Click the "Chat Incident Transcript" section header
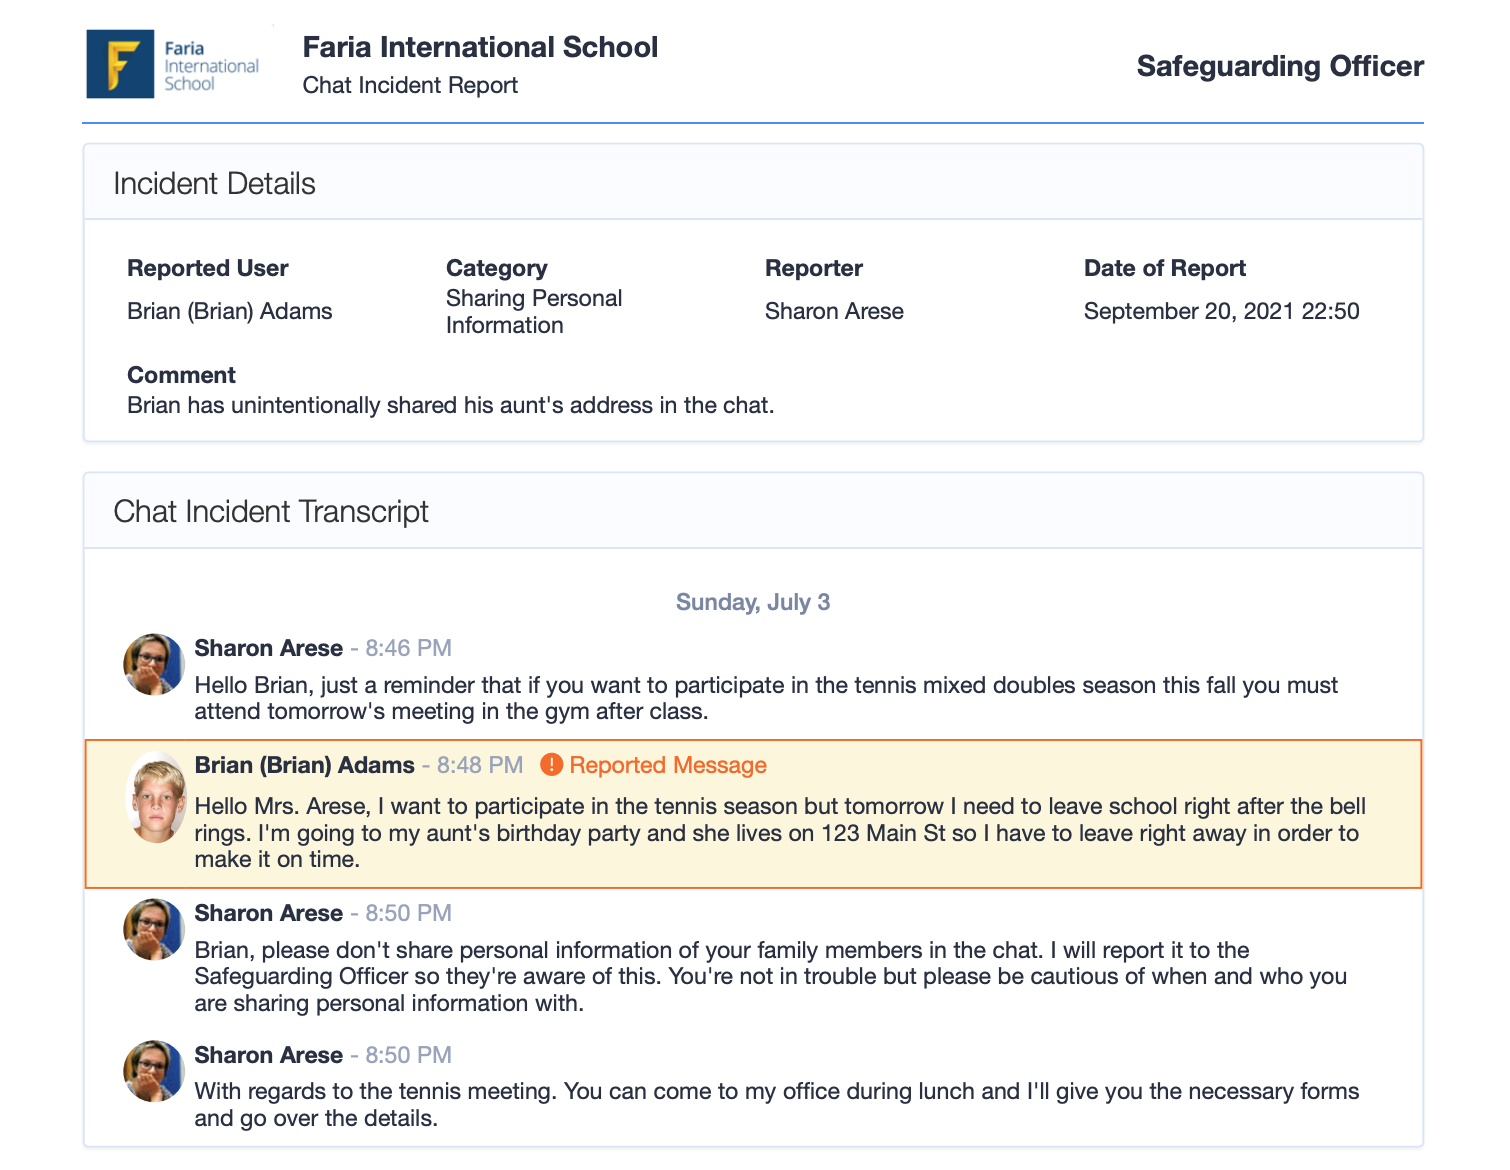 point(270,511)
